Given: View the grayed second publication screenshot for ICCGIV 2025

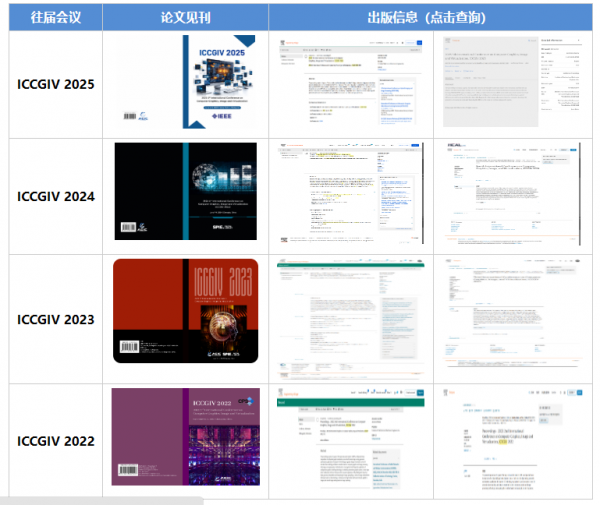Looking at the screenshot, I should [512, 82].
